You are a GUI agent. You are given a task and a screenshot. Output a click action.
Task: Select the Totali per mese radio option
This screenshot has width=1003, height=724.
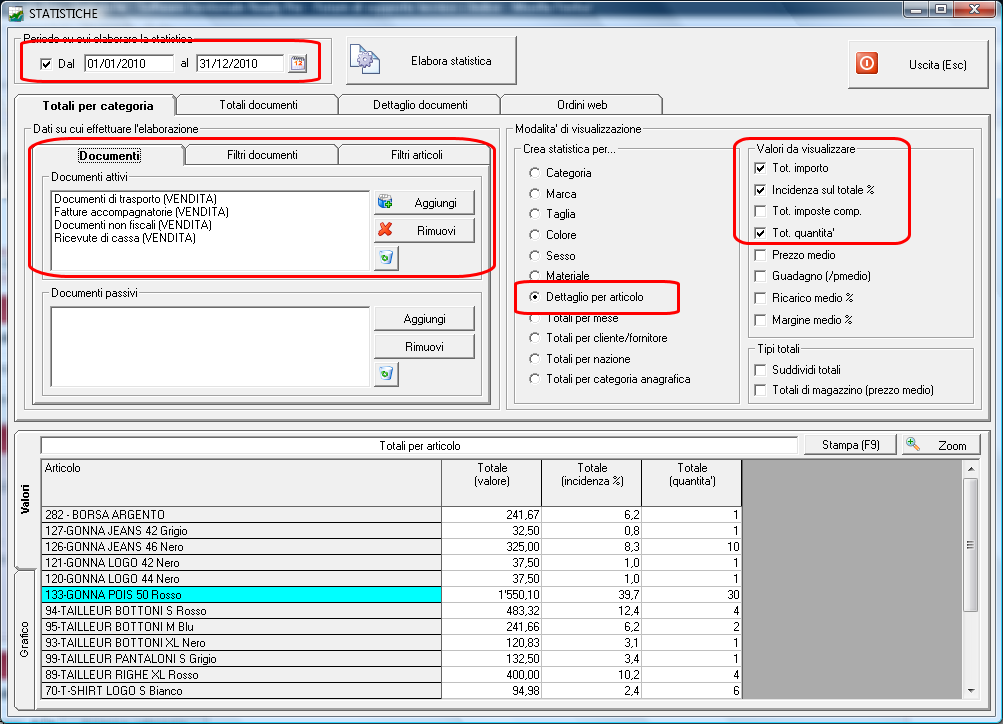pos(534,318)
